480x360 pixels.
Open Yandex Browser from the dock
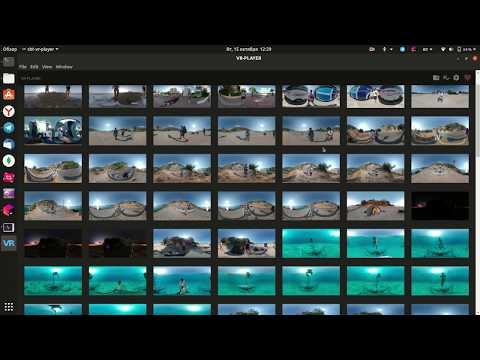9,111
